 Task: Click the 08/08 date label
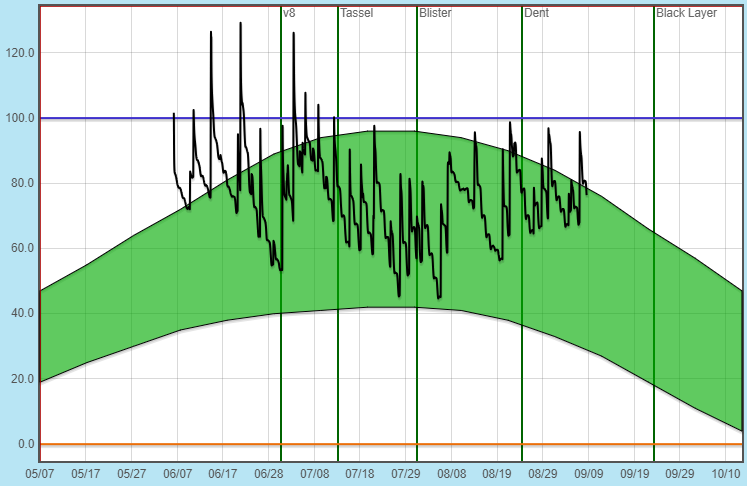click(452, 474)
